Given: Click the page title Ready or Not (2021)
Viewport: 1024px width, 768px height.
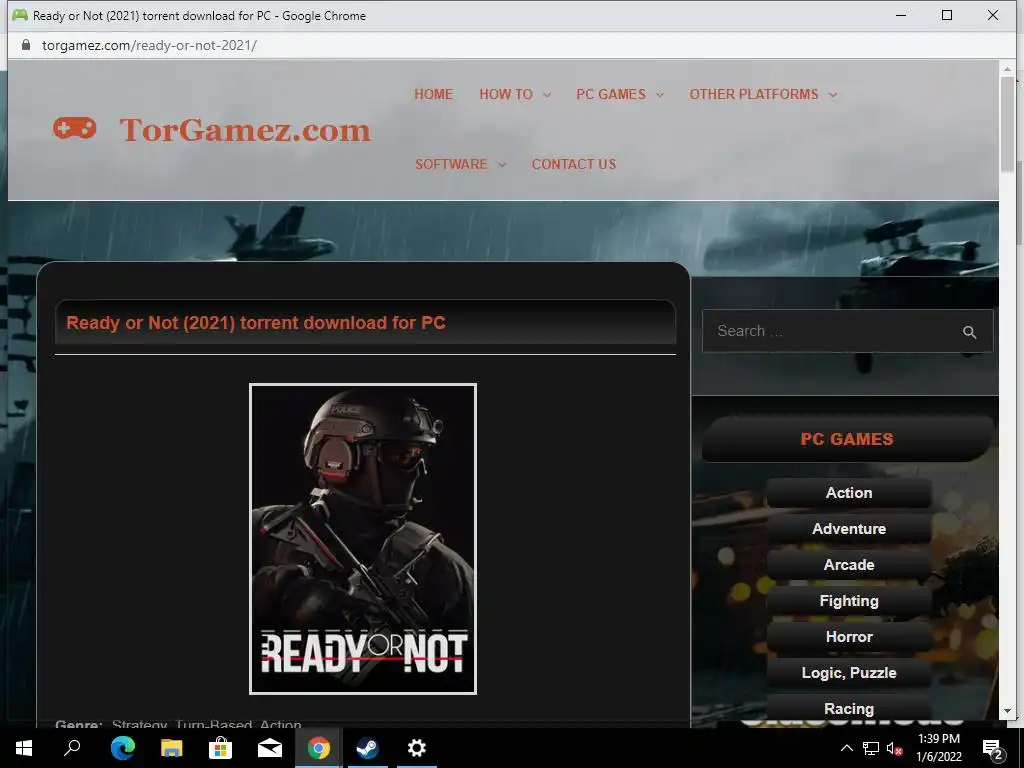Looking at the screenshot, I should (256, 323).
